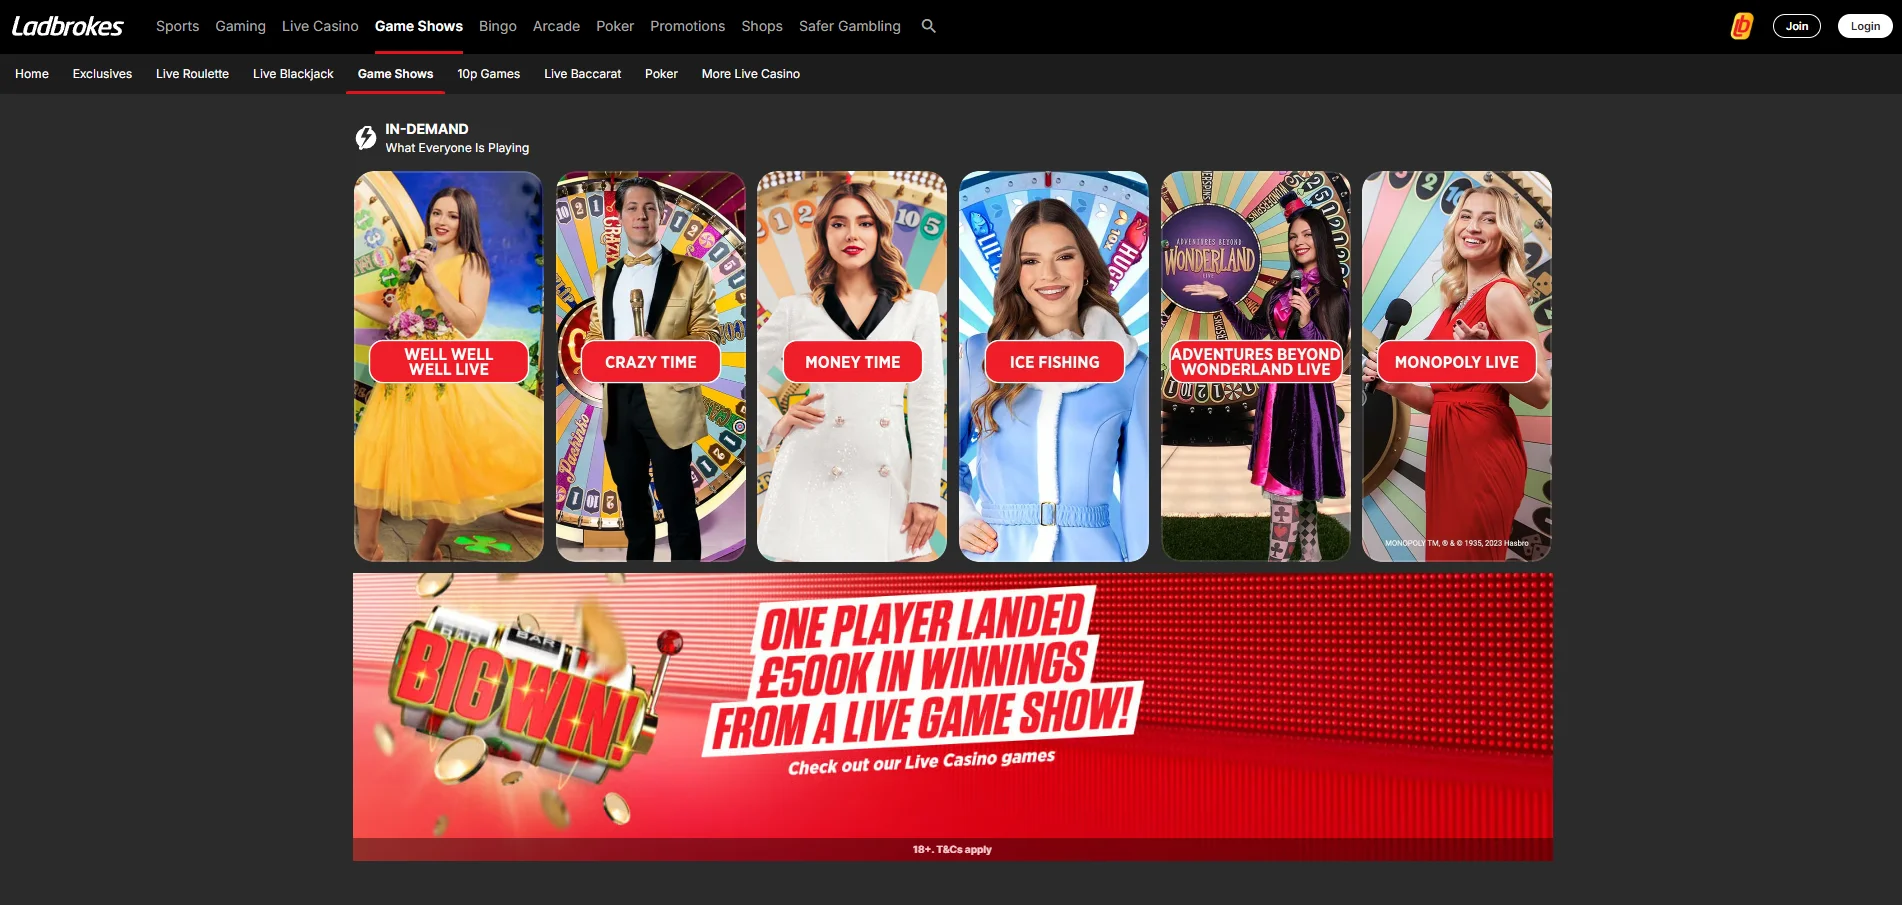Click the Login button
This screenshot has width=1902, height=905.
coord(1865,26)
